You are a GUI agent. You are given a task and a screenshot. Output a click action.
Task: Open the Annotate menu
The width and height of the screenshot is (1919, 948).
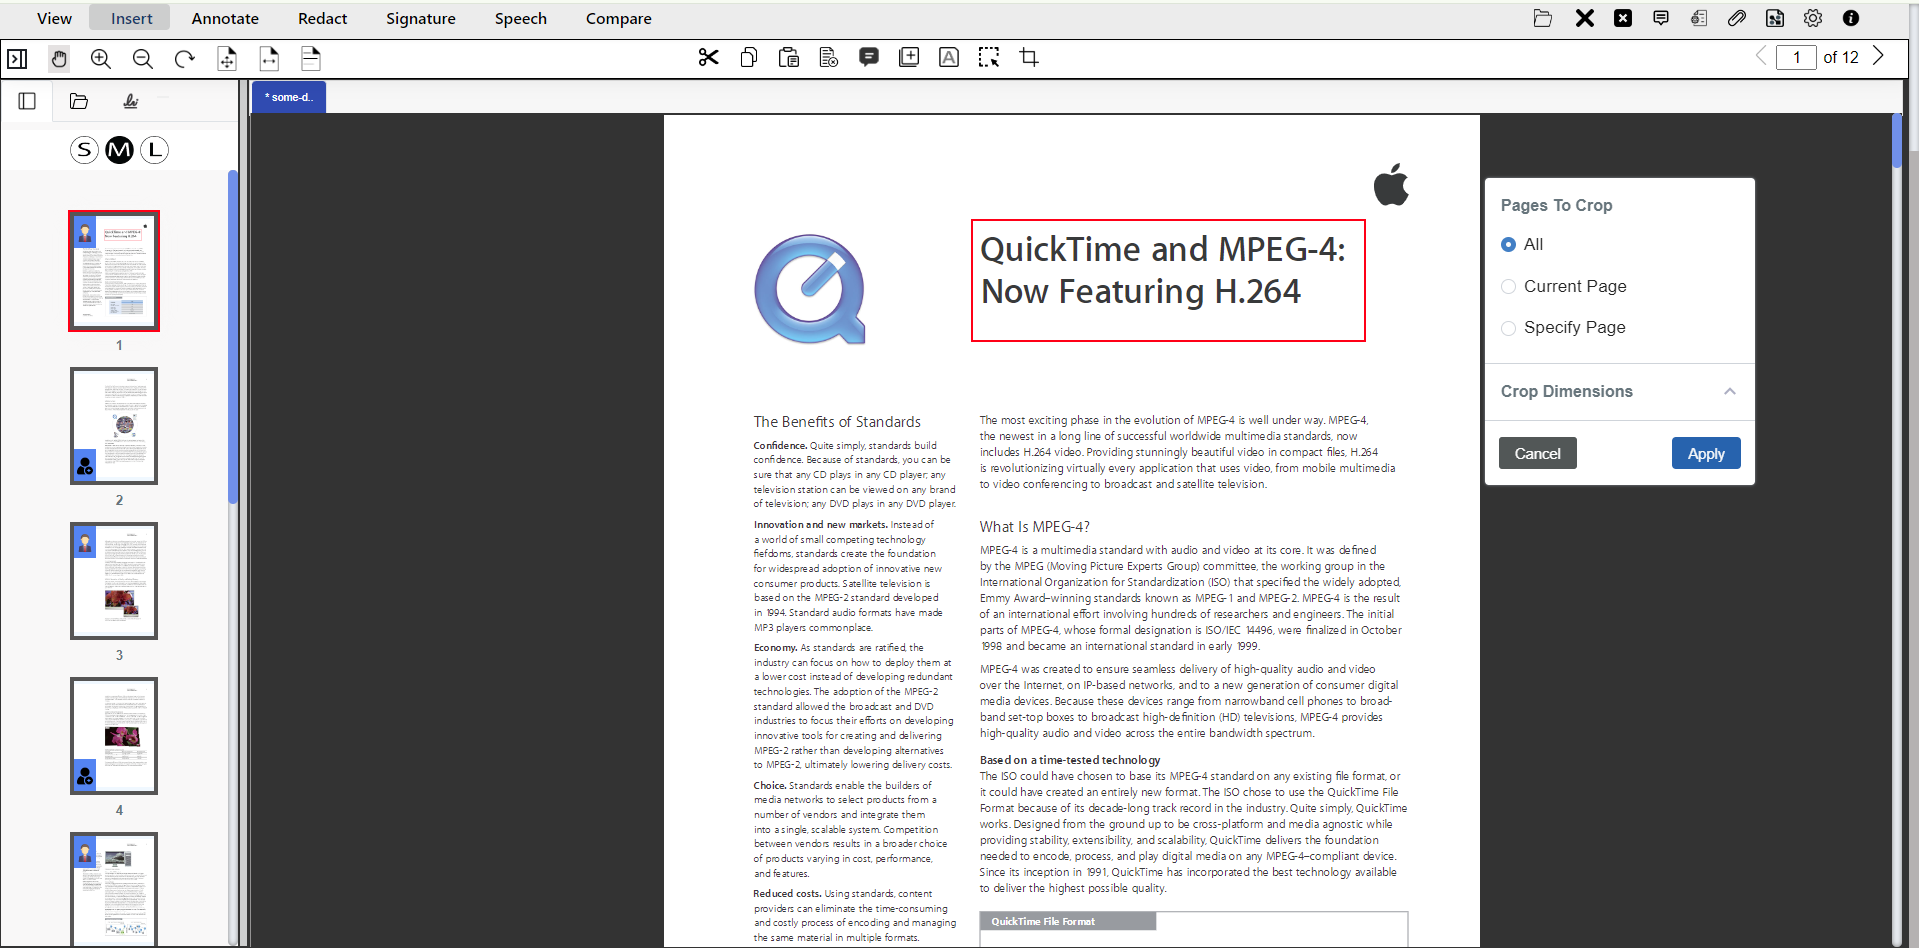225,18
